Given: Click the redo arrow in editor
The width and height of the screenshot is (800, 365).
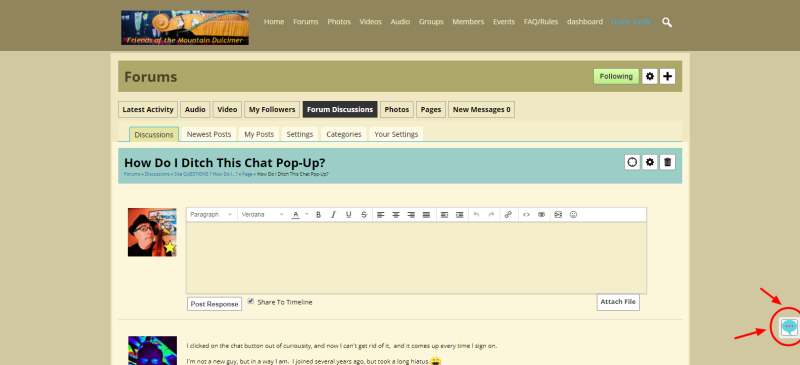Looking at the screenshot, I should 492,215.
